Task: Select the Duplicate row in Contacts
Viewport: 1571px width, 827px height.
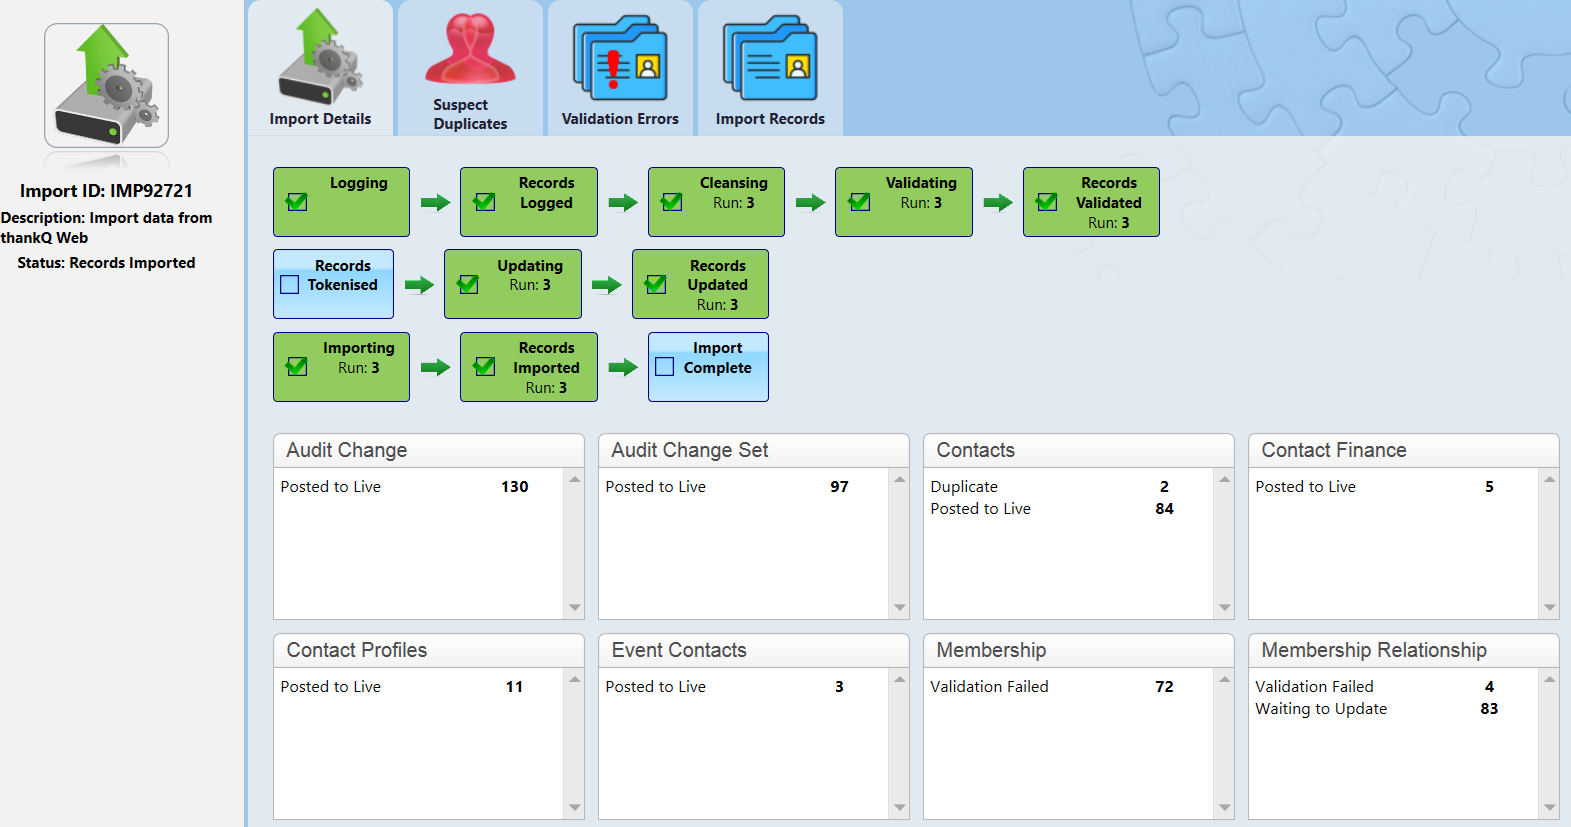Action: pos(1050,487)
